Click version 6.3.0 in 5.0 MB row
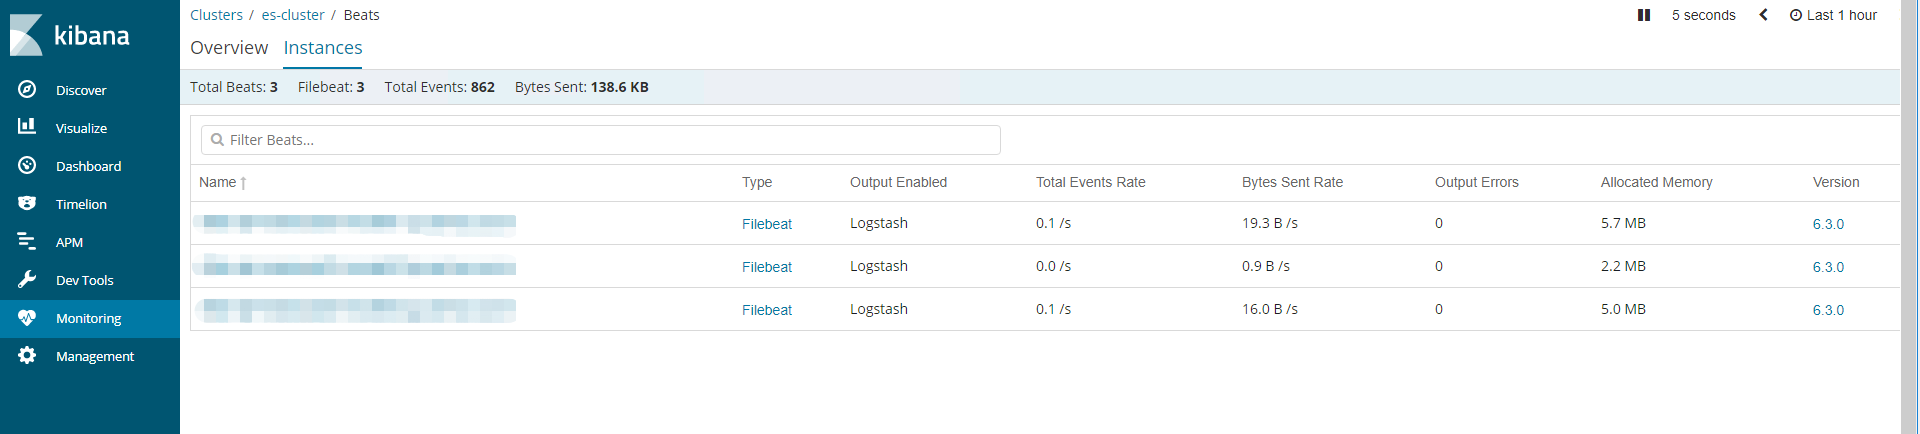The height and width of the screenshot is (434, 1920). [x=1828, y=310]
